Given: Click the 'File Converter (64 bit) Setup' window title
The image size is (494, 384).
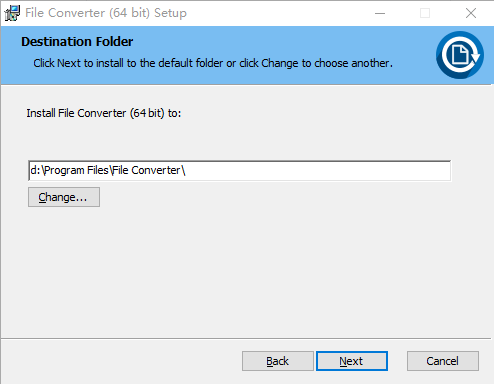Looking at the screenshot, I should (x=106, y=13).
